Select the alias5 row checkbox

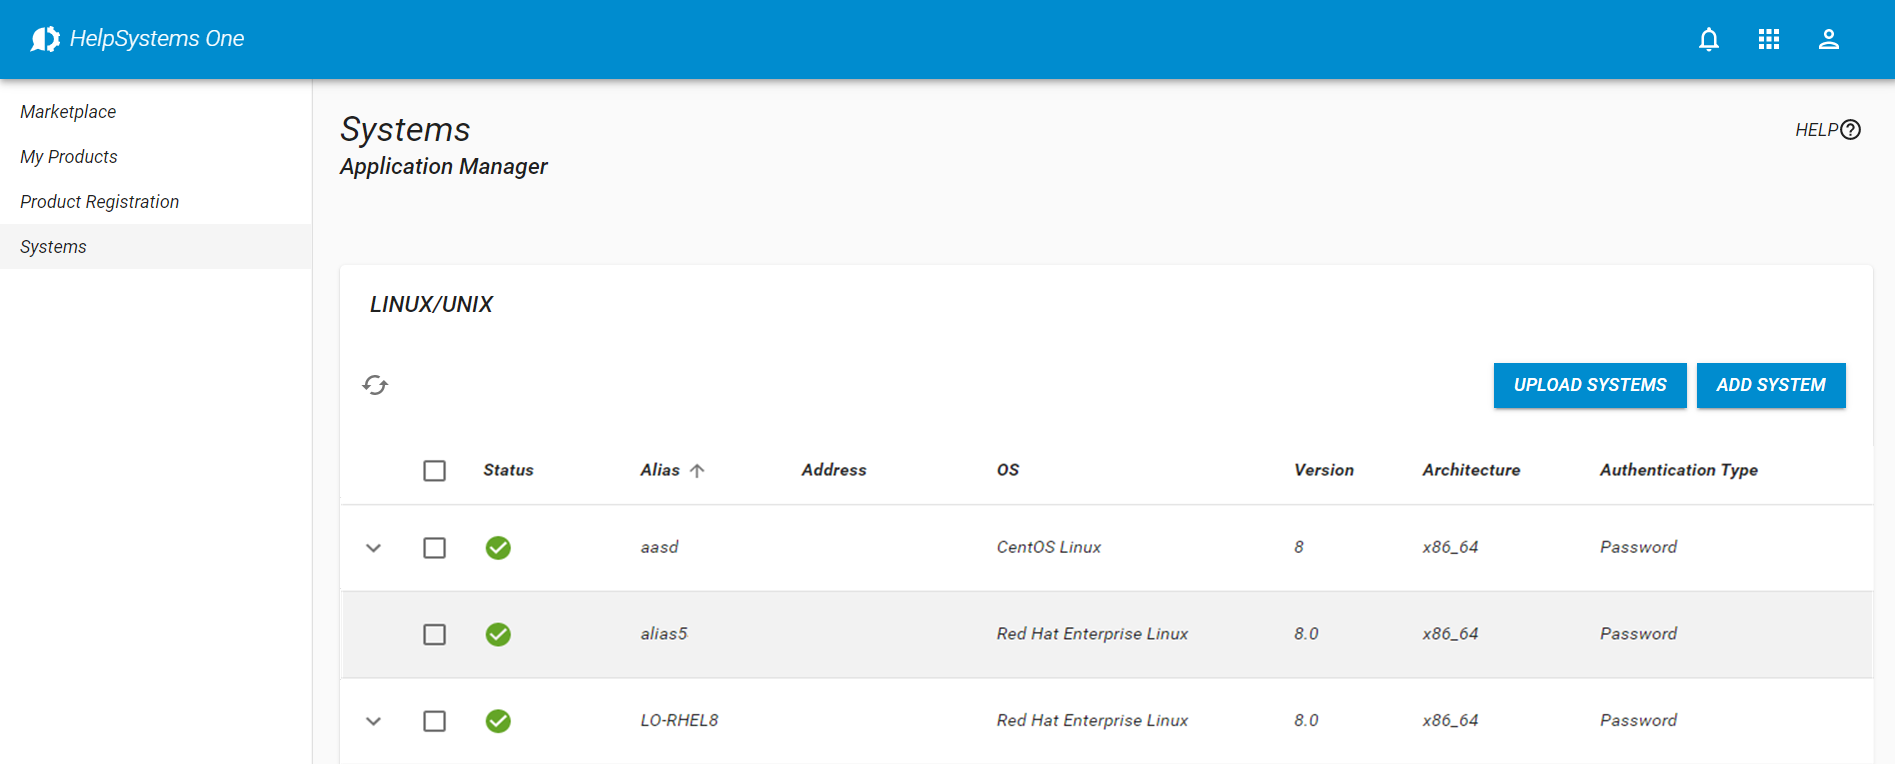click(x=434, y=634)
